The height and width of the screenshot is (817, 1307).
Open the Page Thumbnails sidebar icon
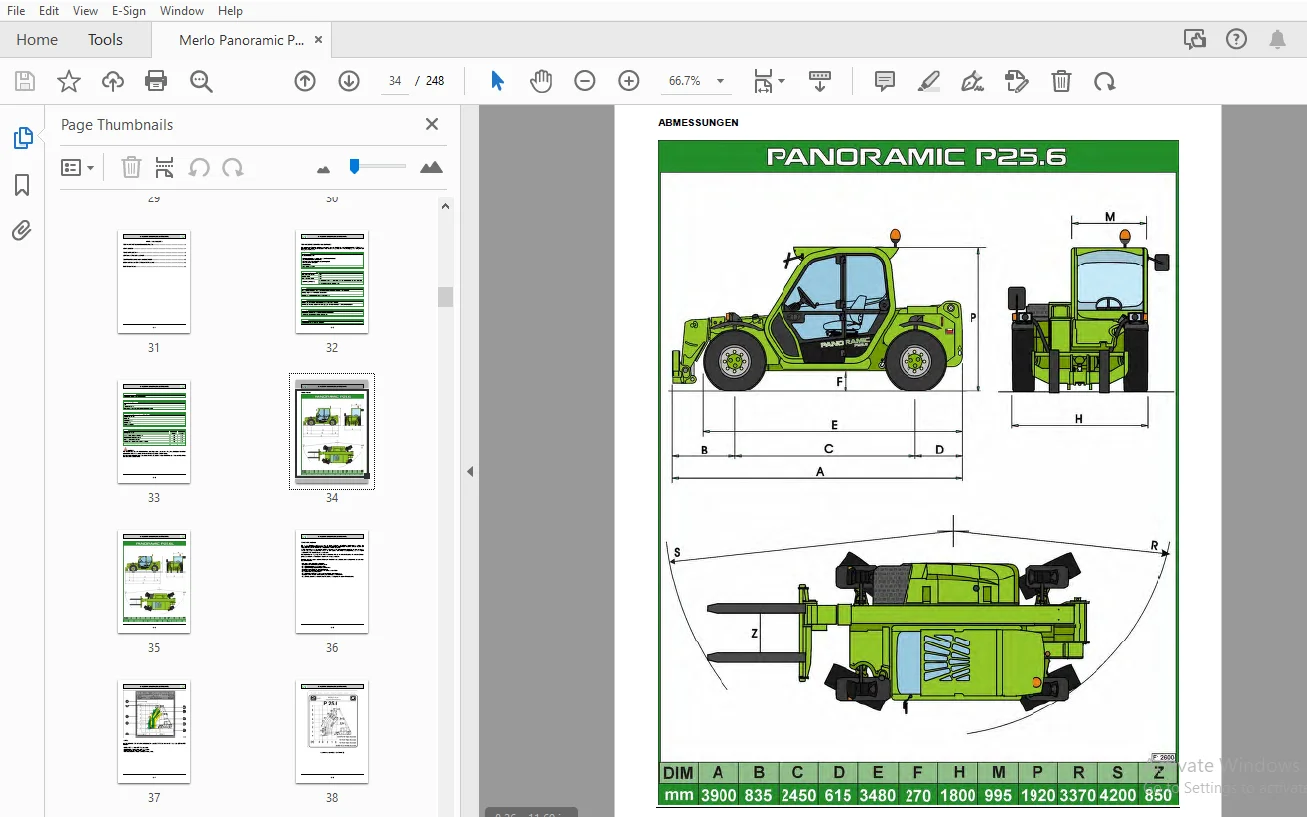pyautogui.click(x=23, y=139)
